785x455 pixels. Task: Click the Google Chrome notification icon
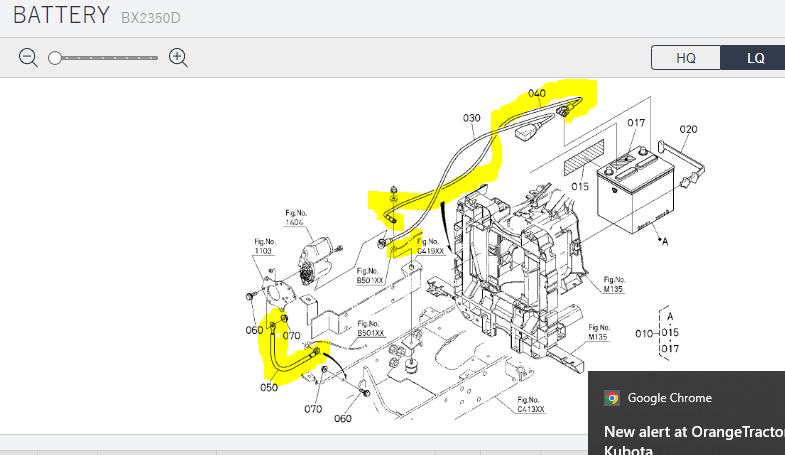tap(612, 398)
